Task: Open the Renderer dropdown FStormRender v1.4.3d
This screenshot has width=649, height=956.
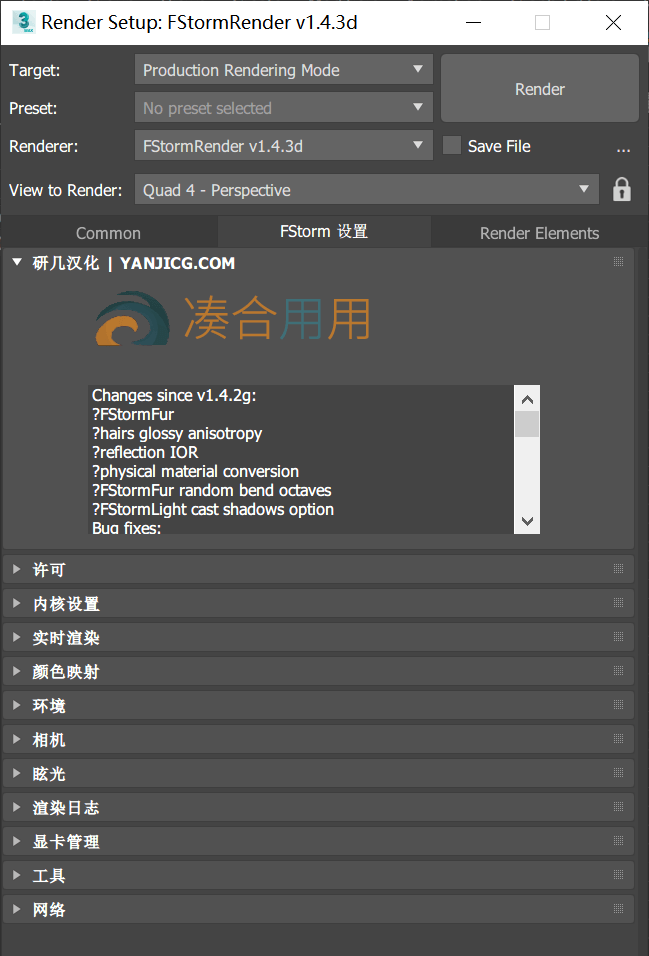Action: coord(284,146)
